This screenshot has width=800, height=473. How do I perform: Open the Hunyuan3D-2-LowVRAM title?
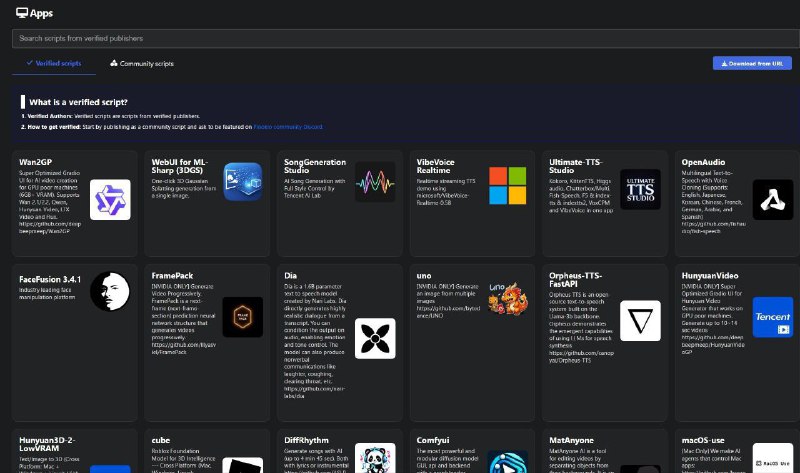point(47,444)
